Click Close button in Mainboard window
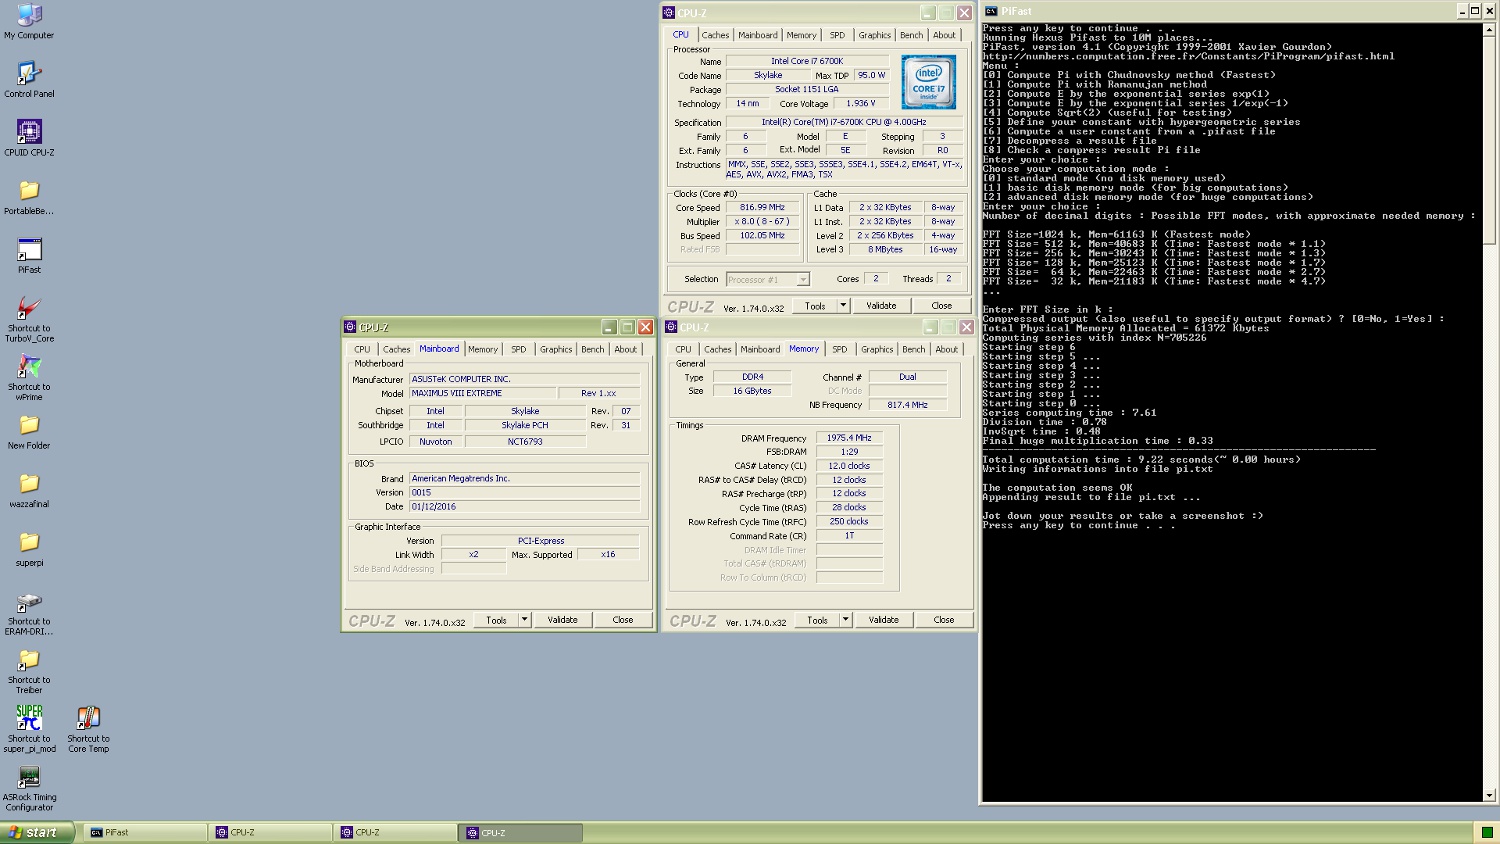Viewport: 1500px width, 844px height. coord(623,620)
